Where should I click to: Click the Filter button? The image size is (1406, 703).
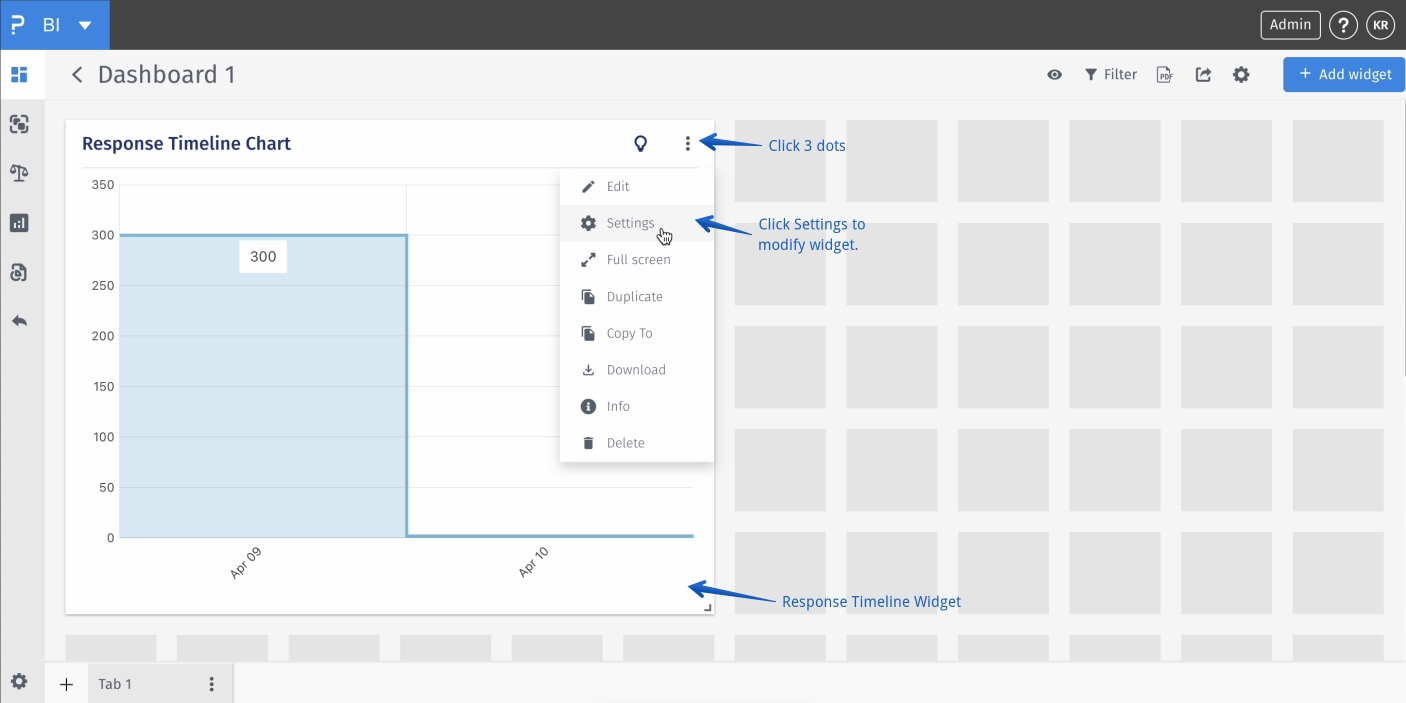coord(1111,75)
